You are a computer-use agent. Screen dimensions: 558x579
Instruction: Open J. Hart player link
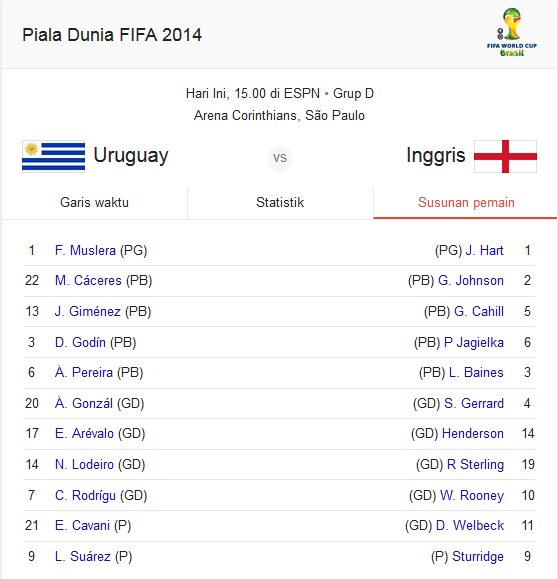(485, 250)
